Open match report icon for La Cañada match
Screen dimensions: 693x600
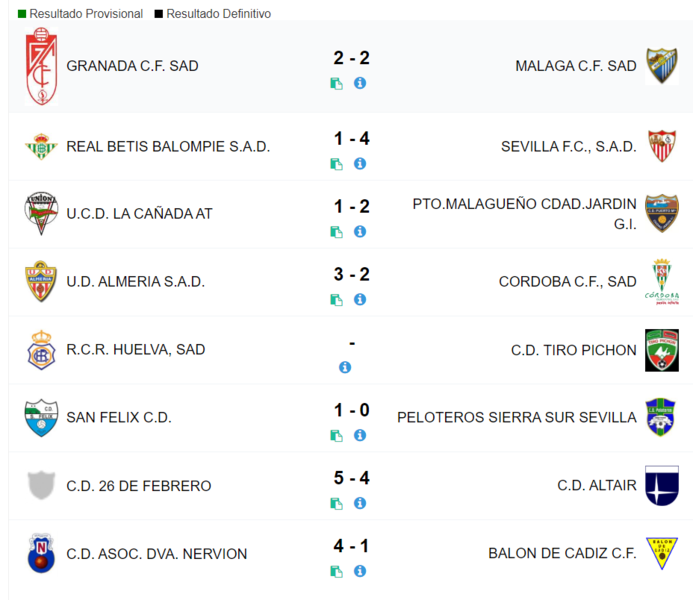click(x=336, y=232)
